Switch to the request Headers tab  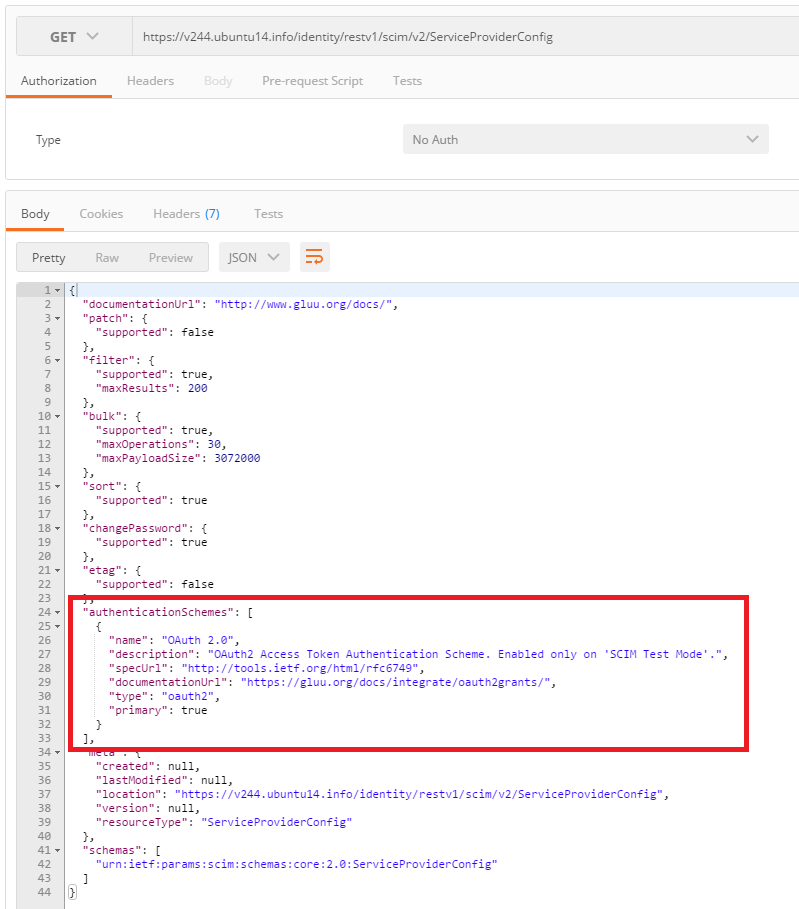point(150,81)
